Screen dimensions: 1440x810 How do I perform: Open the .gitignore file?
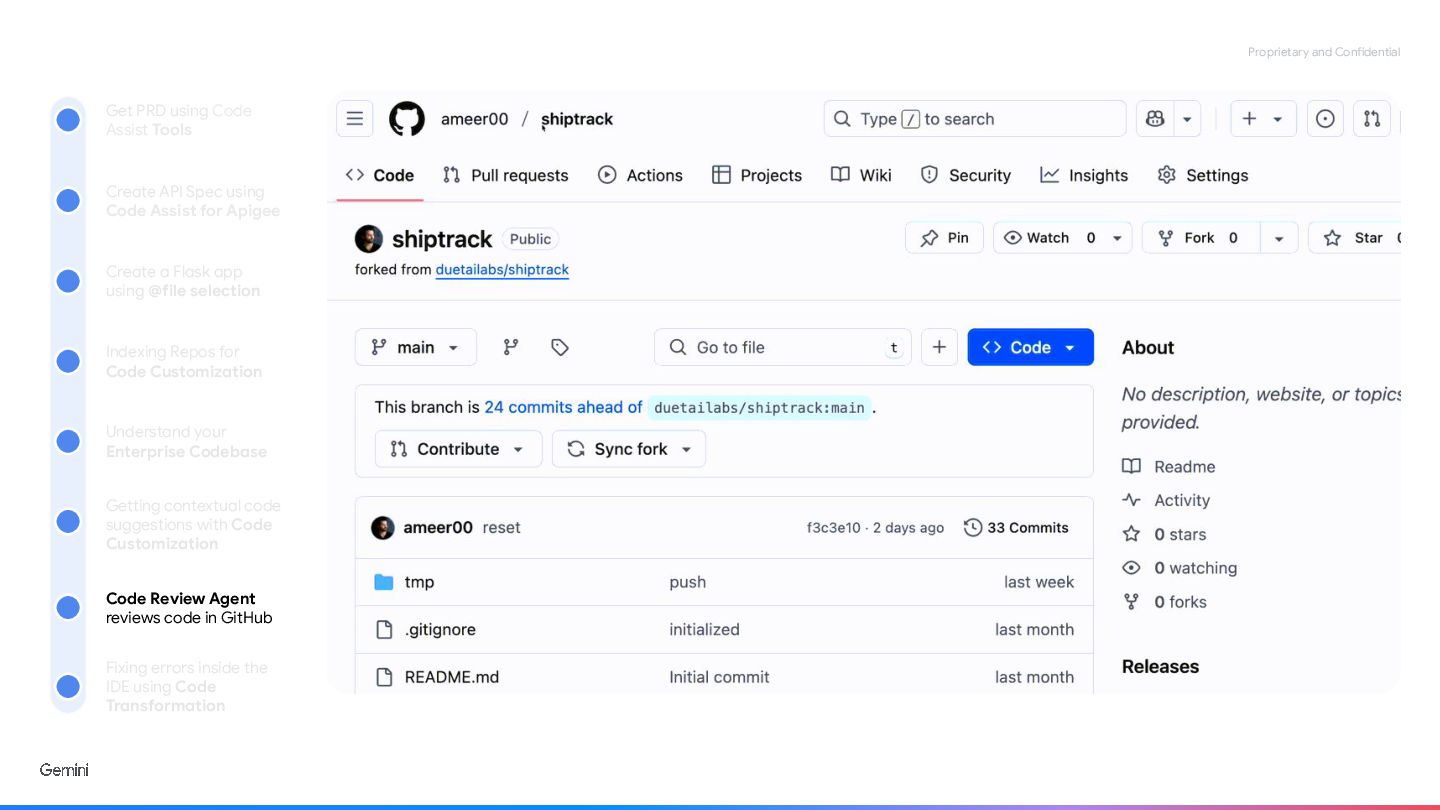(x=440, y=630)
